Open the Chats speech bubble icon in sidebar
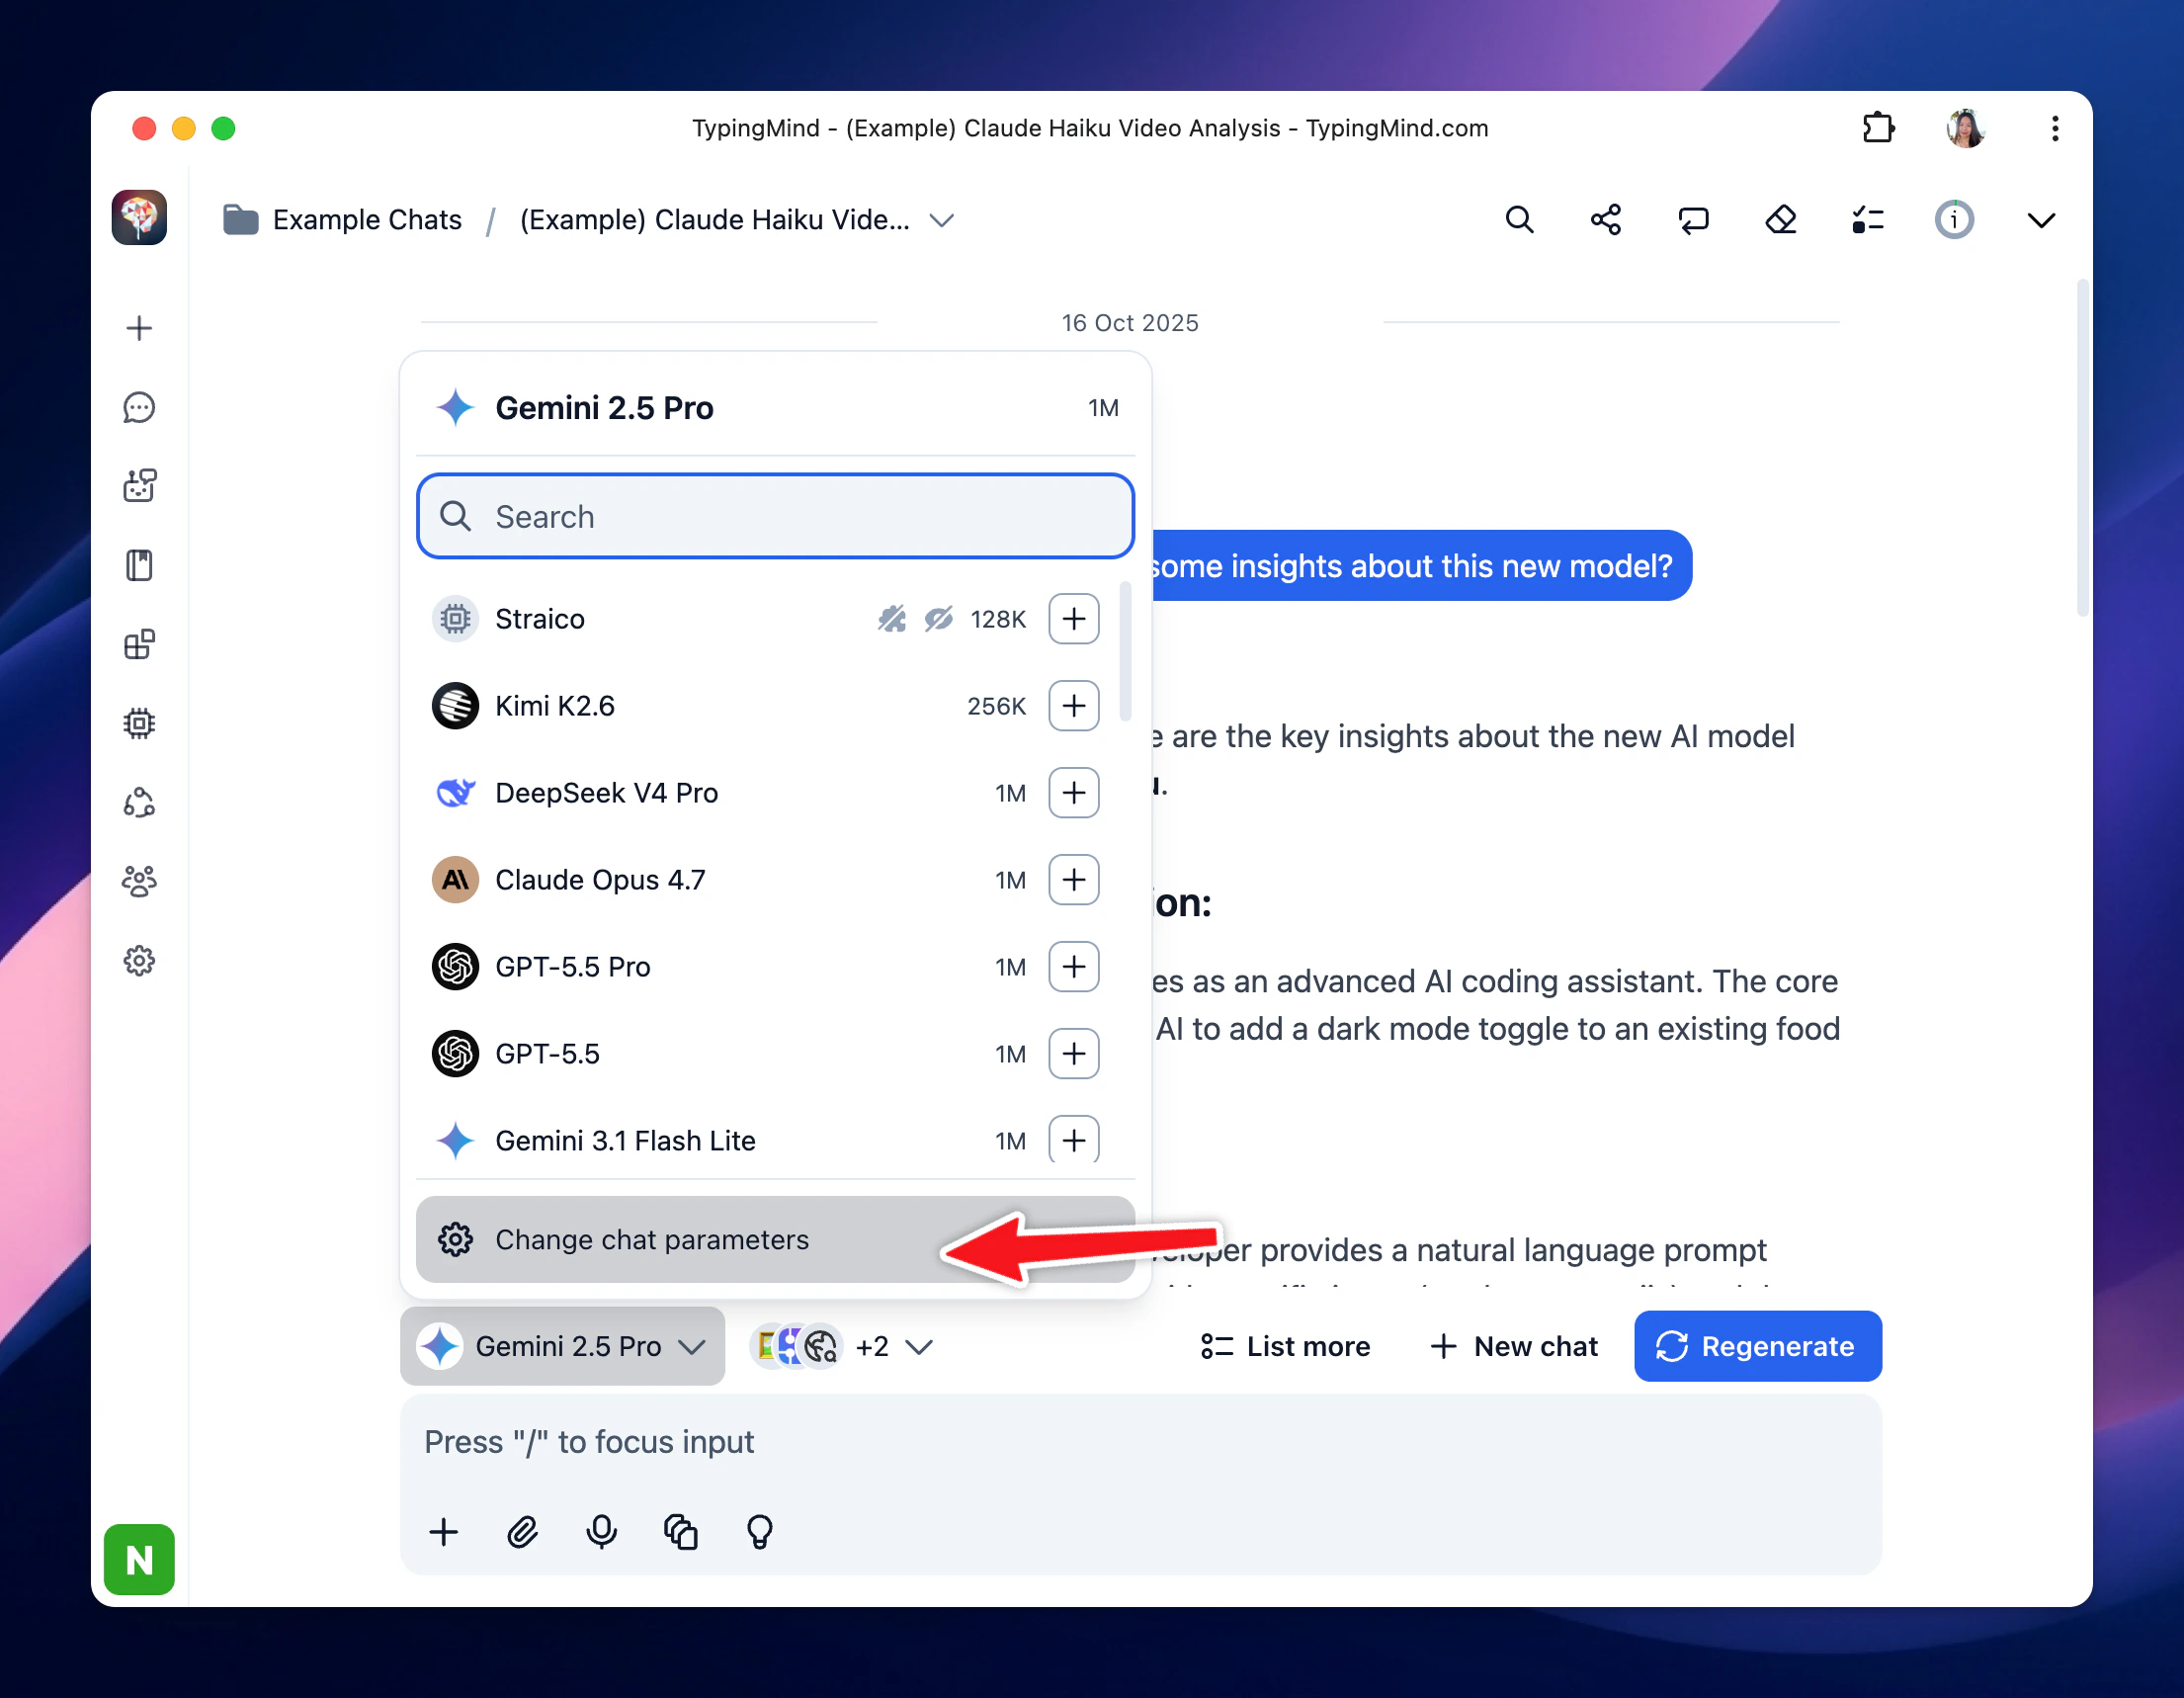The image size is (2184, 1698). (x=139, y=407)
